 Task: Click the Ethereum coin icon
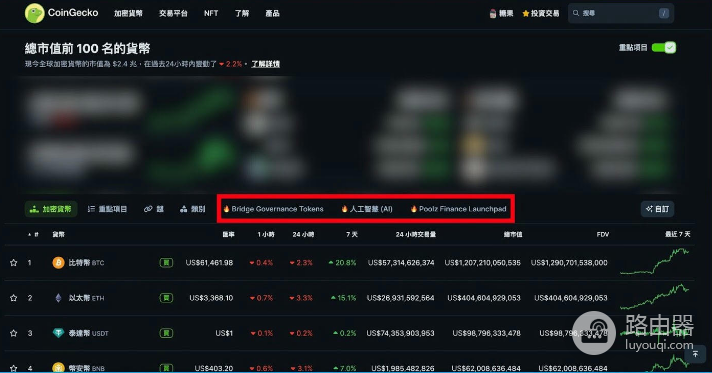tap(58, 298)
